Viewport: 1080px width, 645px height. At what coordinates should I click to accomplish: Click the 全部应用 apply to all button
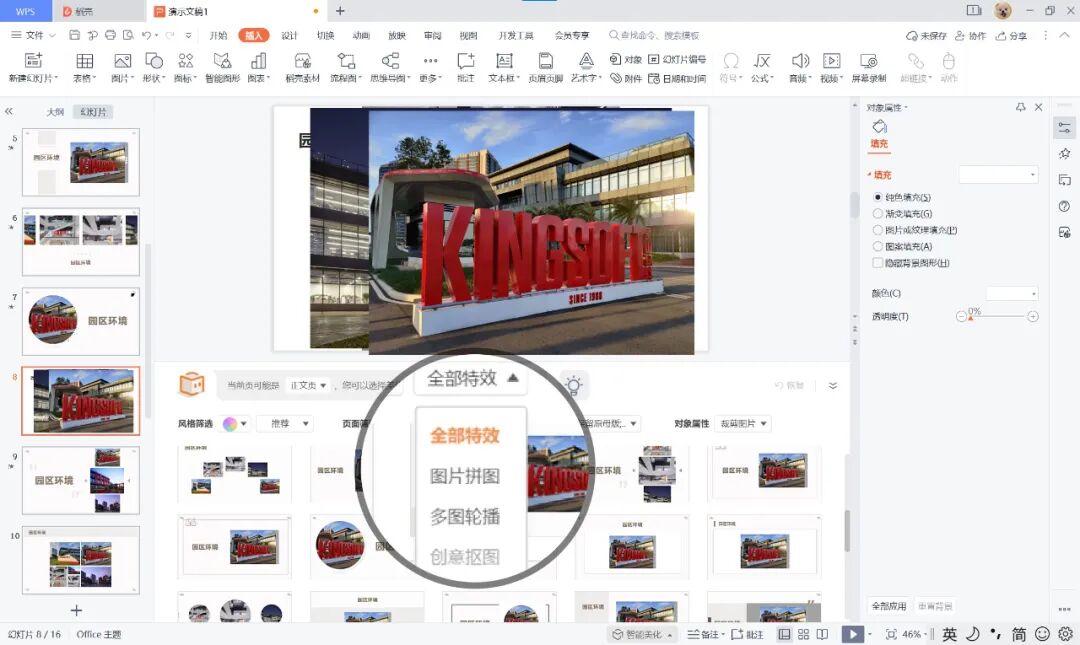point(889,606)
